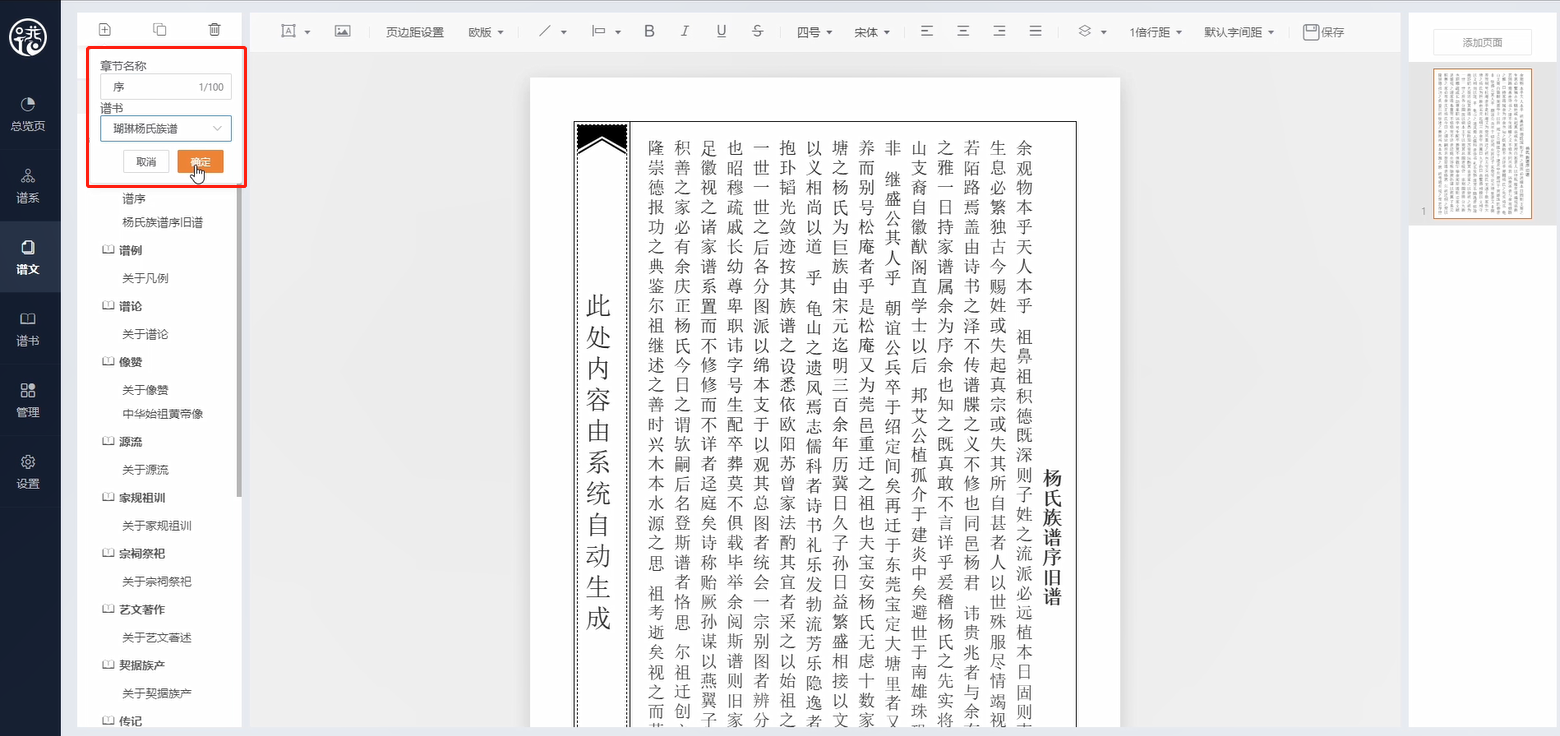Click the object alignment tool icon
1560x736 pixels.
coord(599,32)
